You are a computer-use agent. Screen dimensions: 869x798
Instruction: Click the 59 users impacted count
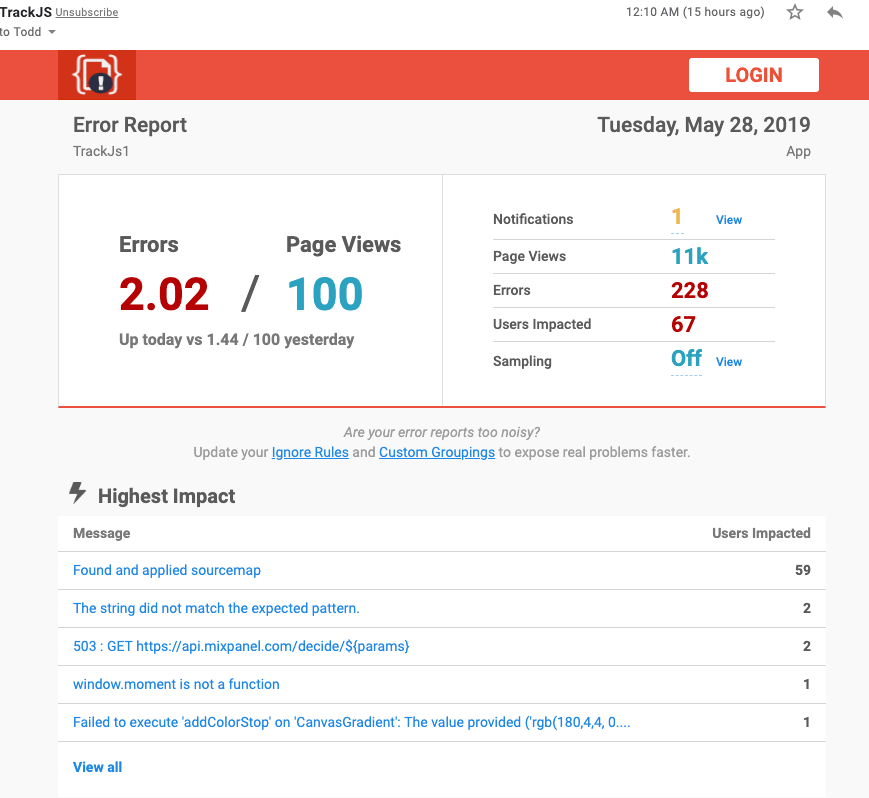(x=802, y=570)
